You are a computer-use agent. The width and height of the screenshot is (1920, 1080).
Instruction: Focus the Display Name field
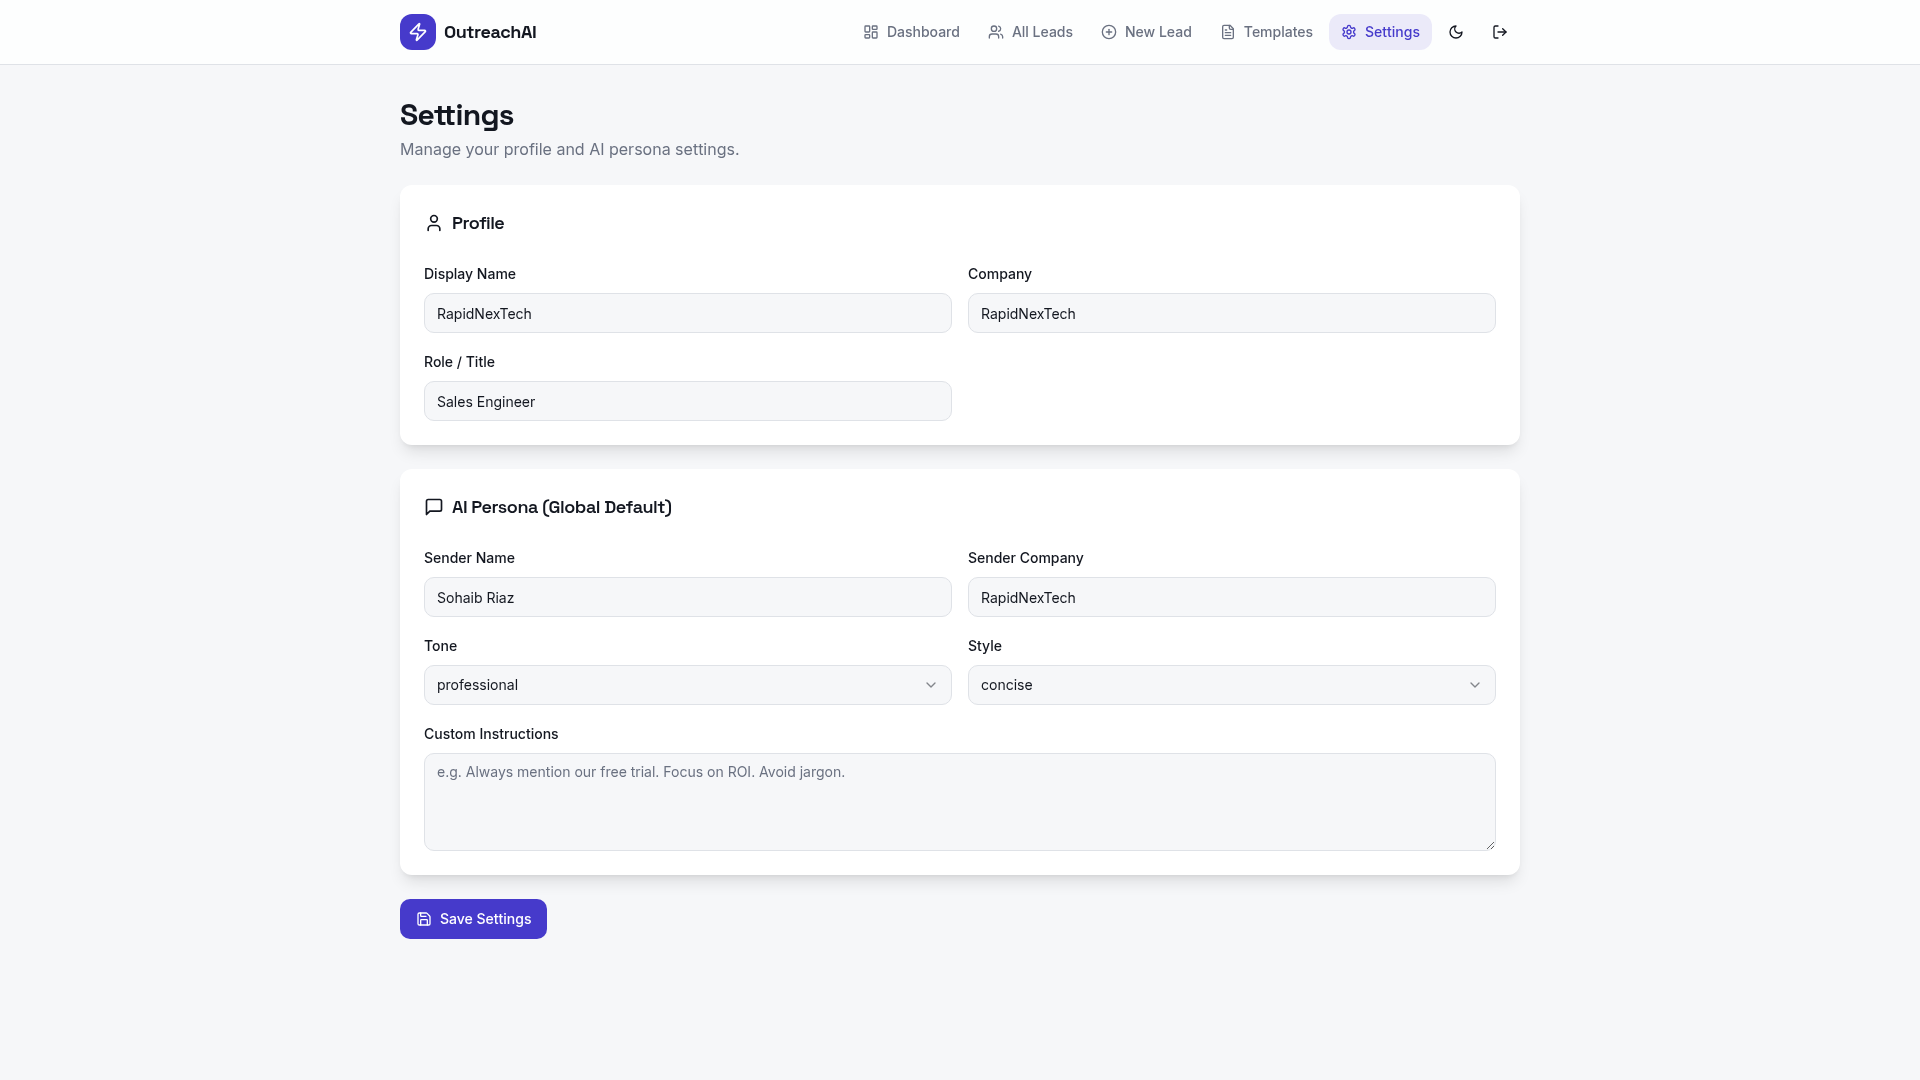coord(688,313)
